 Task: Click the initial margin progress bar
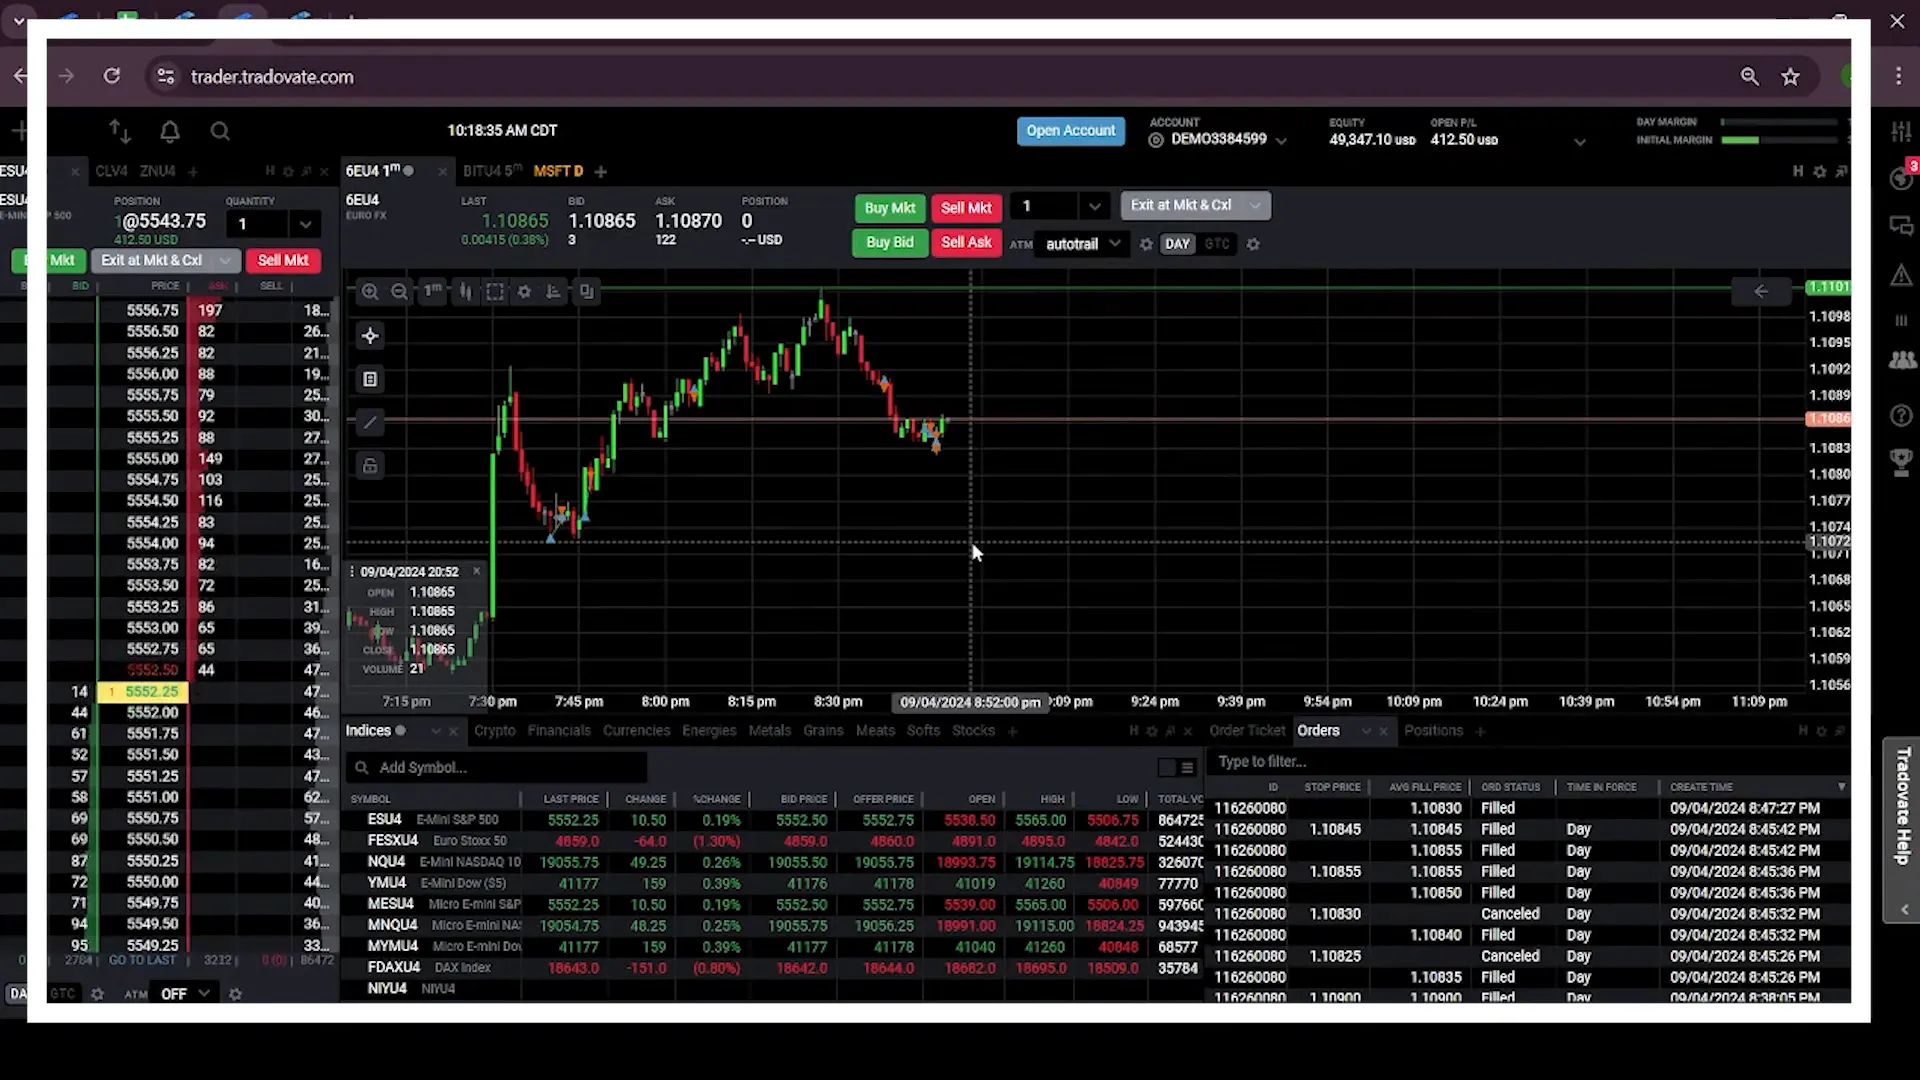[1779, 140]
